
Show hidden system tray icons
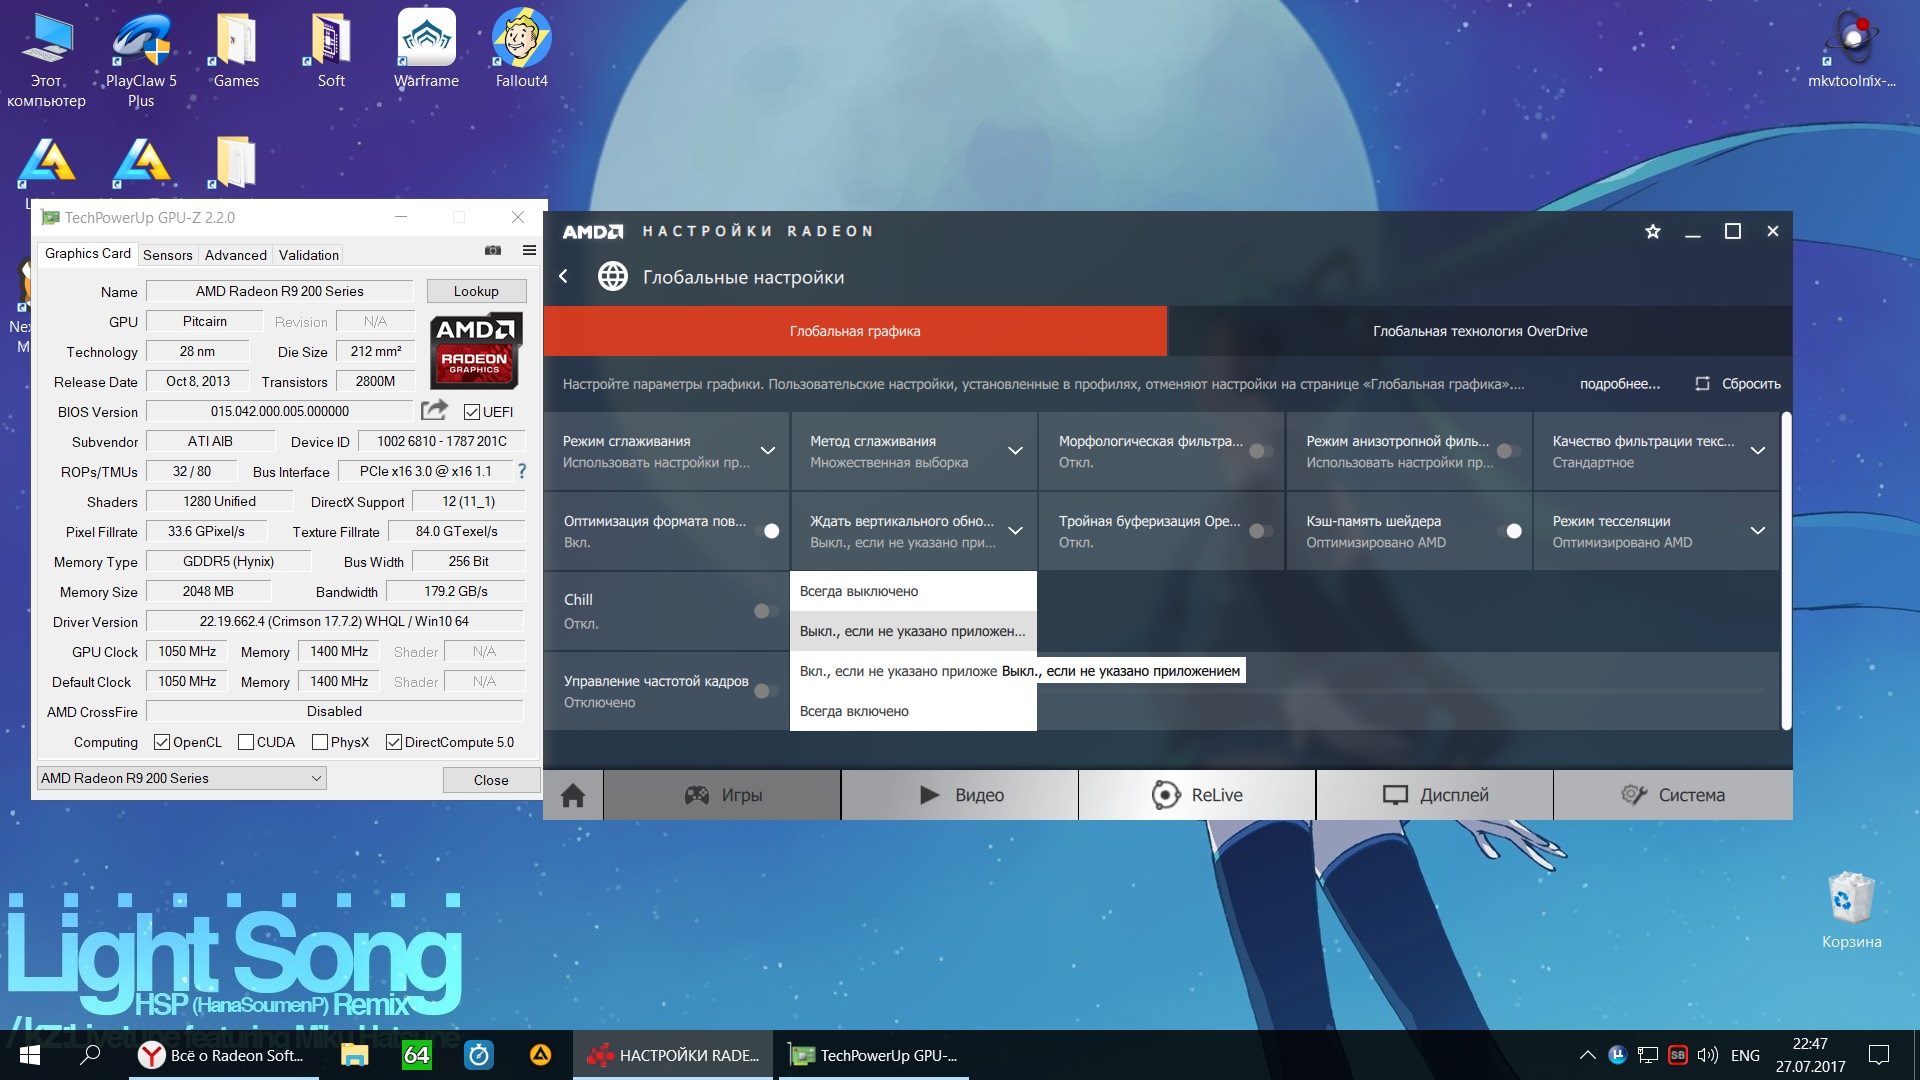pyautogui.click(x=1587, y=1055)
